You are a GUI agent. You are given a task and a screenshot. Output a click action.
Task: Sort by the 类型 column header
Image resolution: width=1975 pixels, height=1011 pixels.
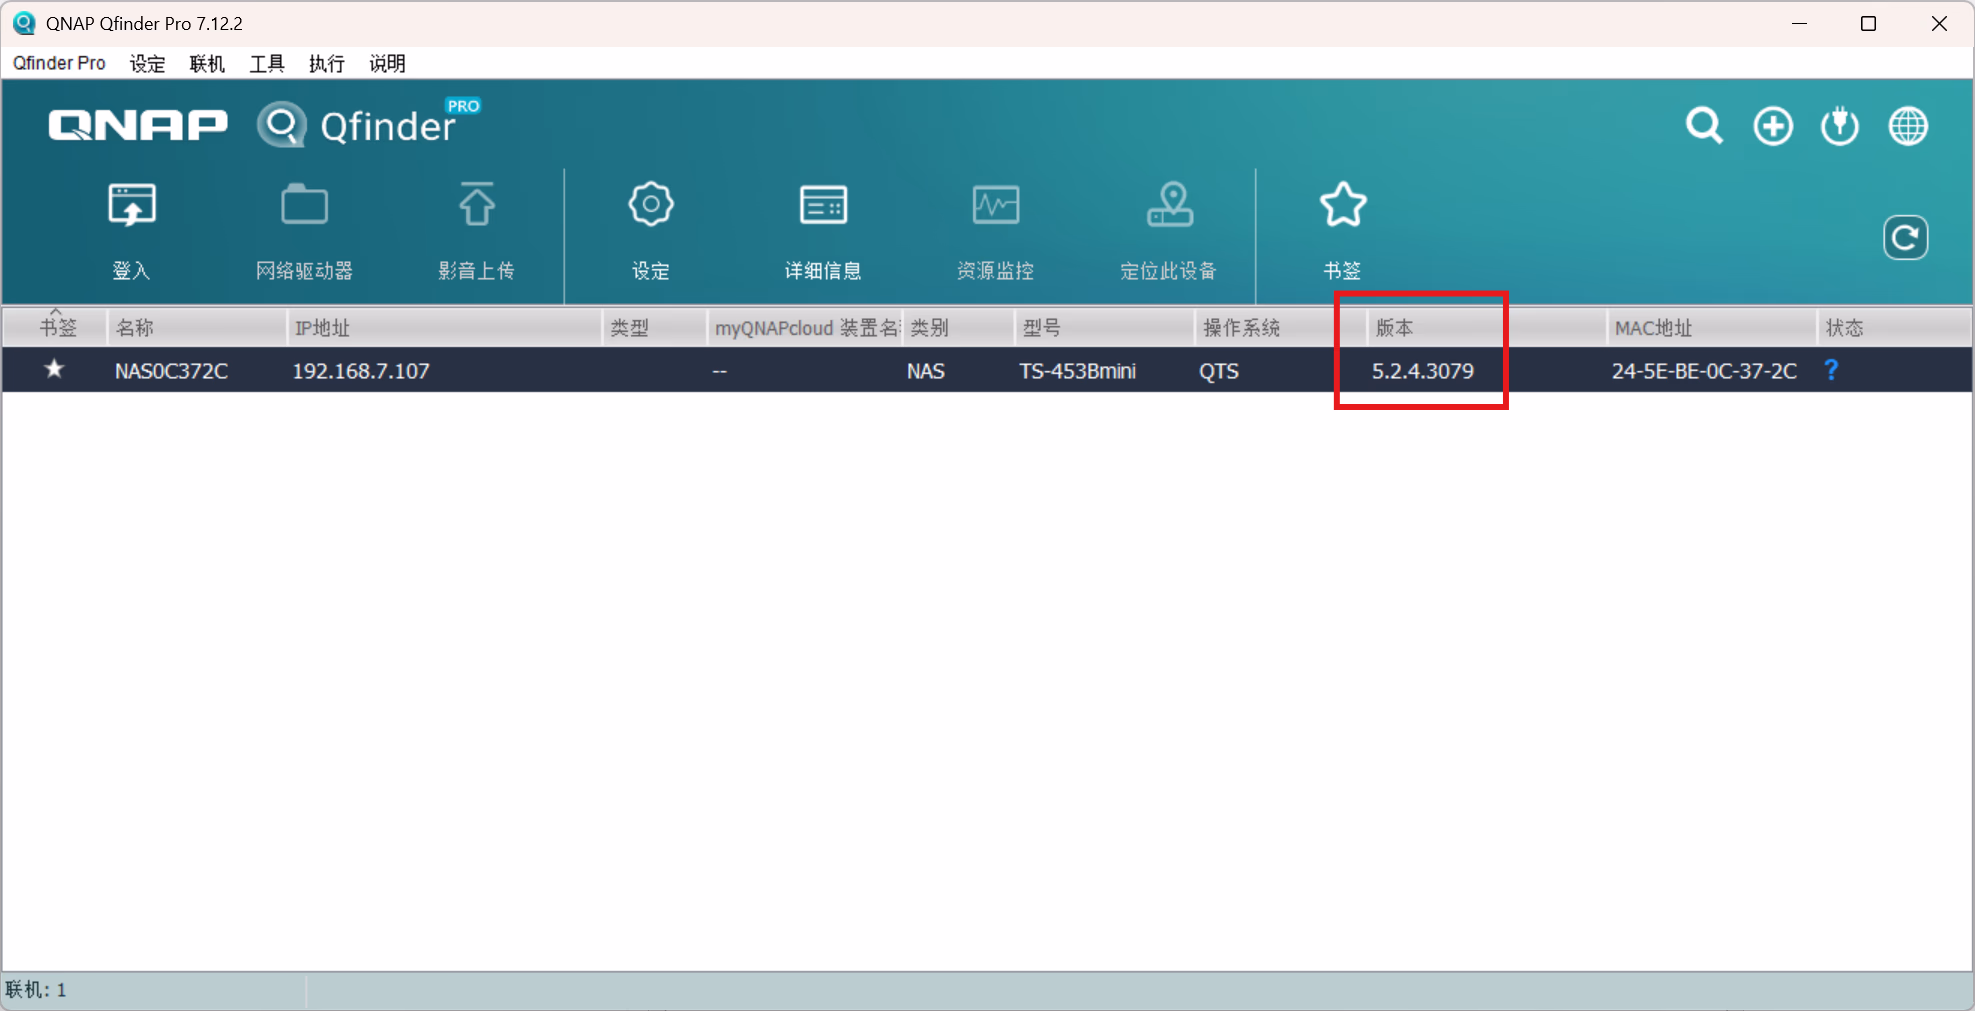(x=655, y=328)
